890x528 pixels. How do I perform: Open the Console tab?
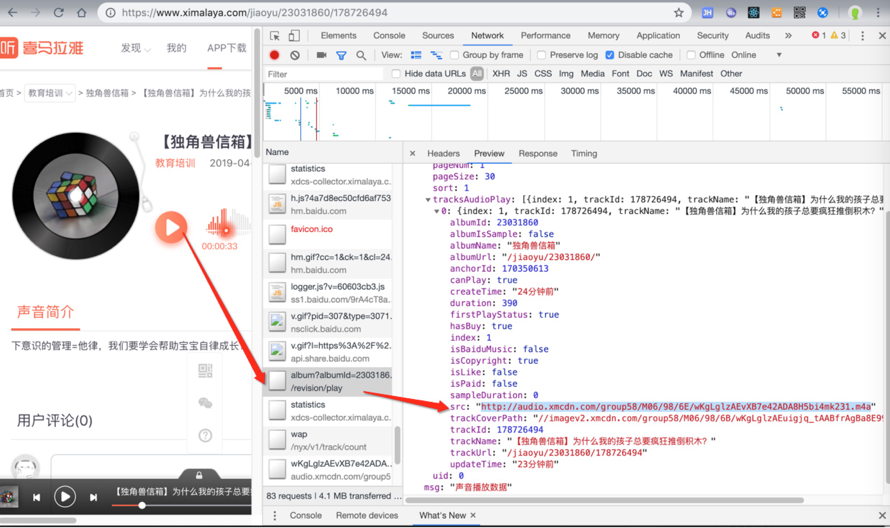[389, 36]
